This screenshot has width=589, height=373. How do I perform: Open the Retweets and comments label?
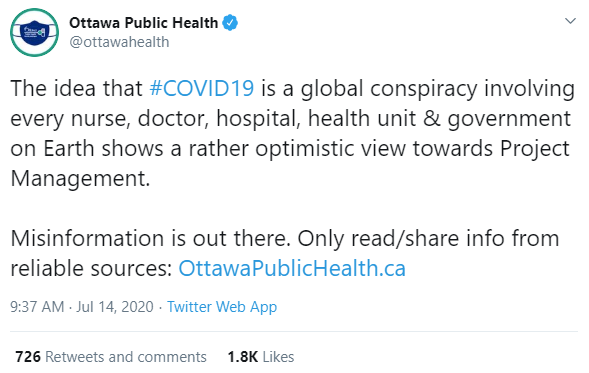(126, 356)
